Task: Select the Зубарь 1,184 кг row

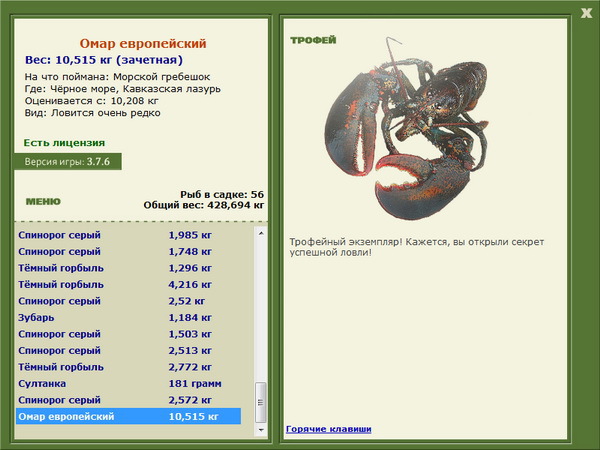Action: click(x=129, y=317)
